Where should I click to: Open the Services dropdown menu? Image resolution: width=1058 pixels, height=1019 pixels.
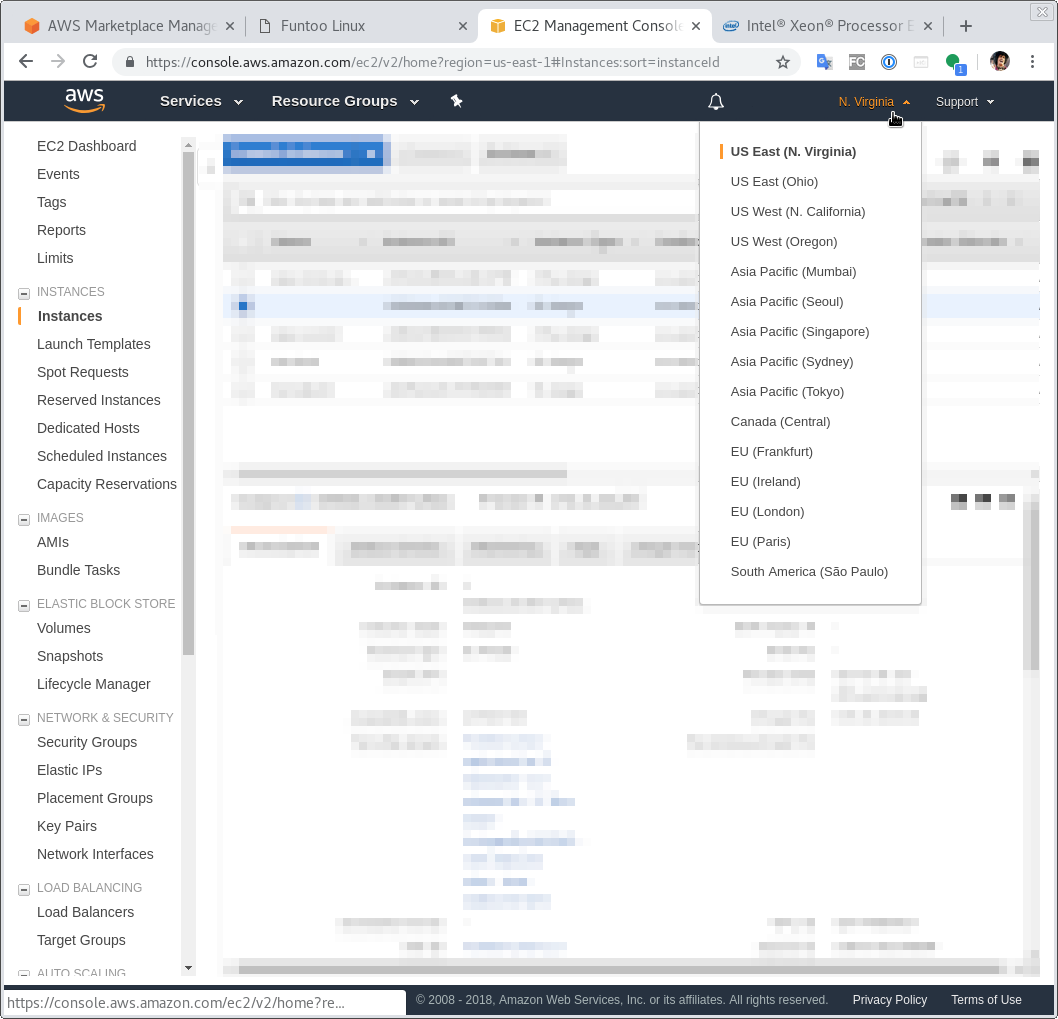tap(201, 101)
